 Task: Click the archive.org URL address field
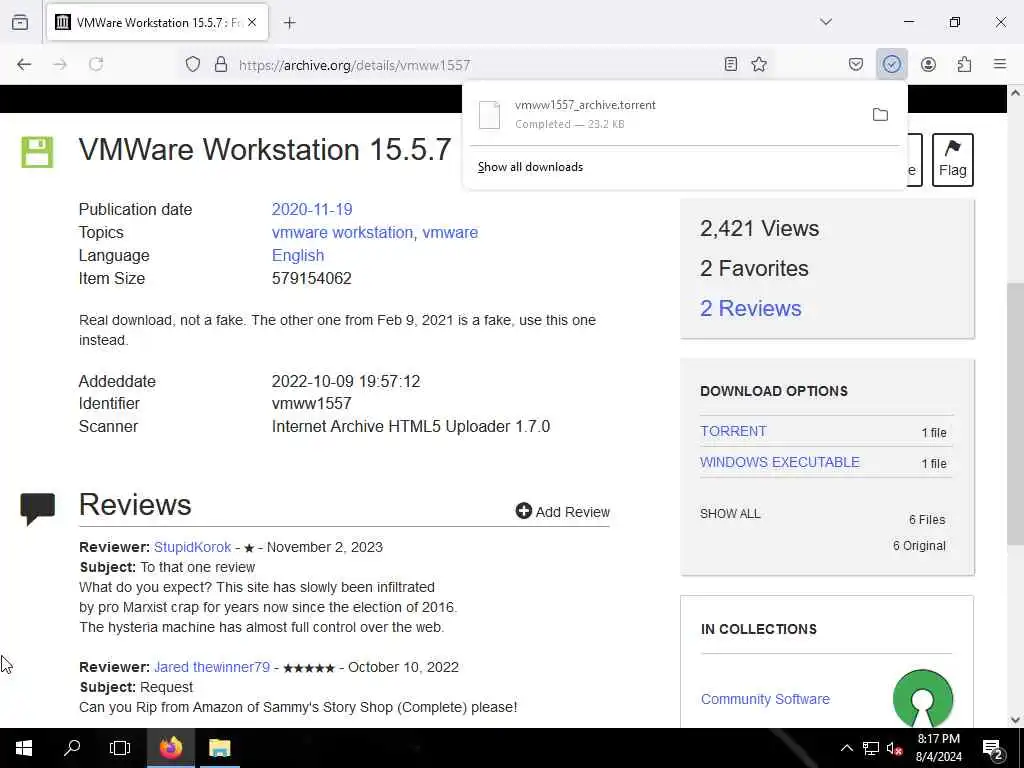477,65
